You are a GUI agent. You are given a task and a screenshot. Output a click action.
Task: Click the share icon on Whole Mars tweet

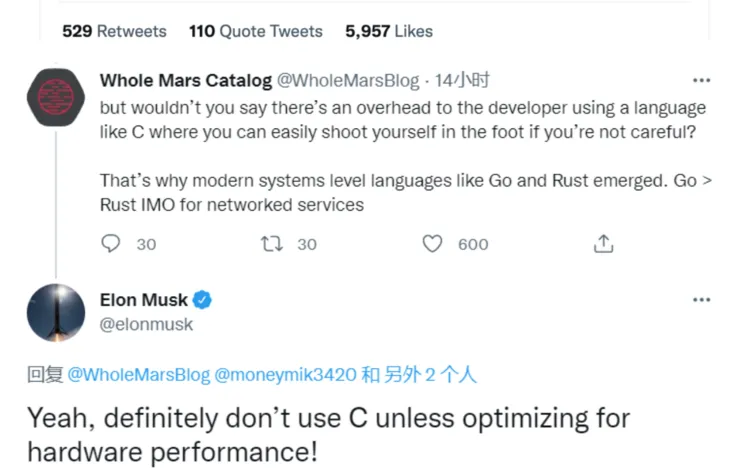(x=603, y=243)
